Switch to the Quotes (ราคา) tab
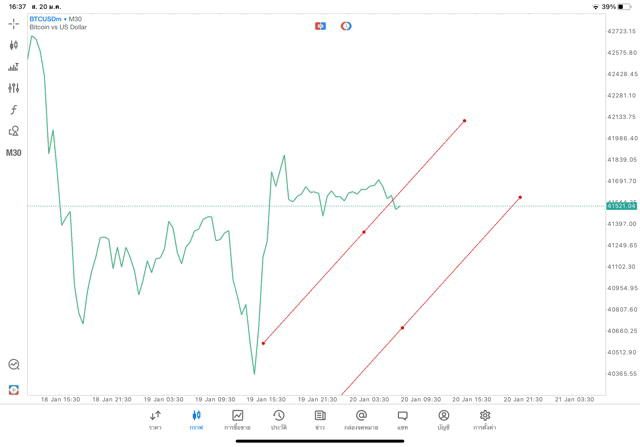640x447 pixels. [156, 419]
